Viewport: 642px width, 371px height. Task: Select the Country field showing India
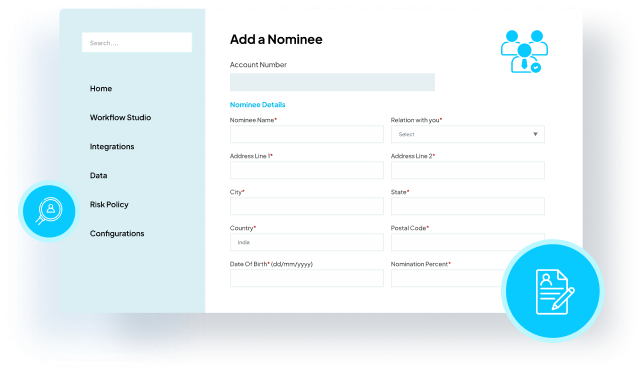[307, 242]
